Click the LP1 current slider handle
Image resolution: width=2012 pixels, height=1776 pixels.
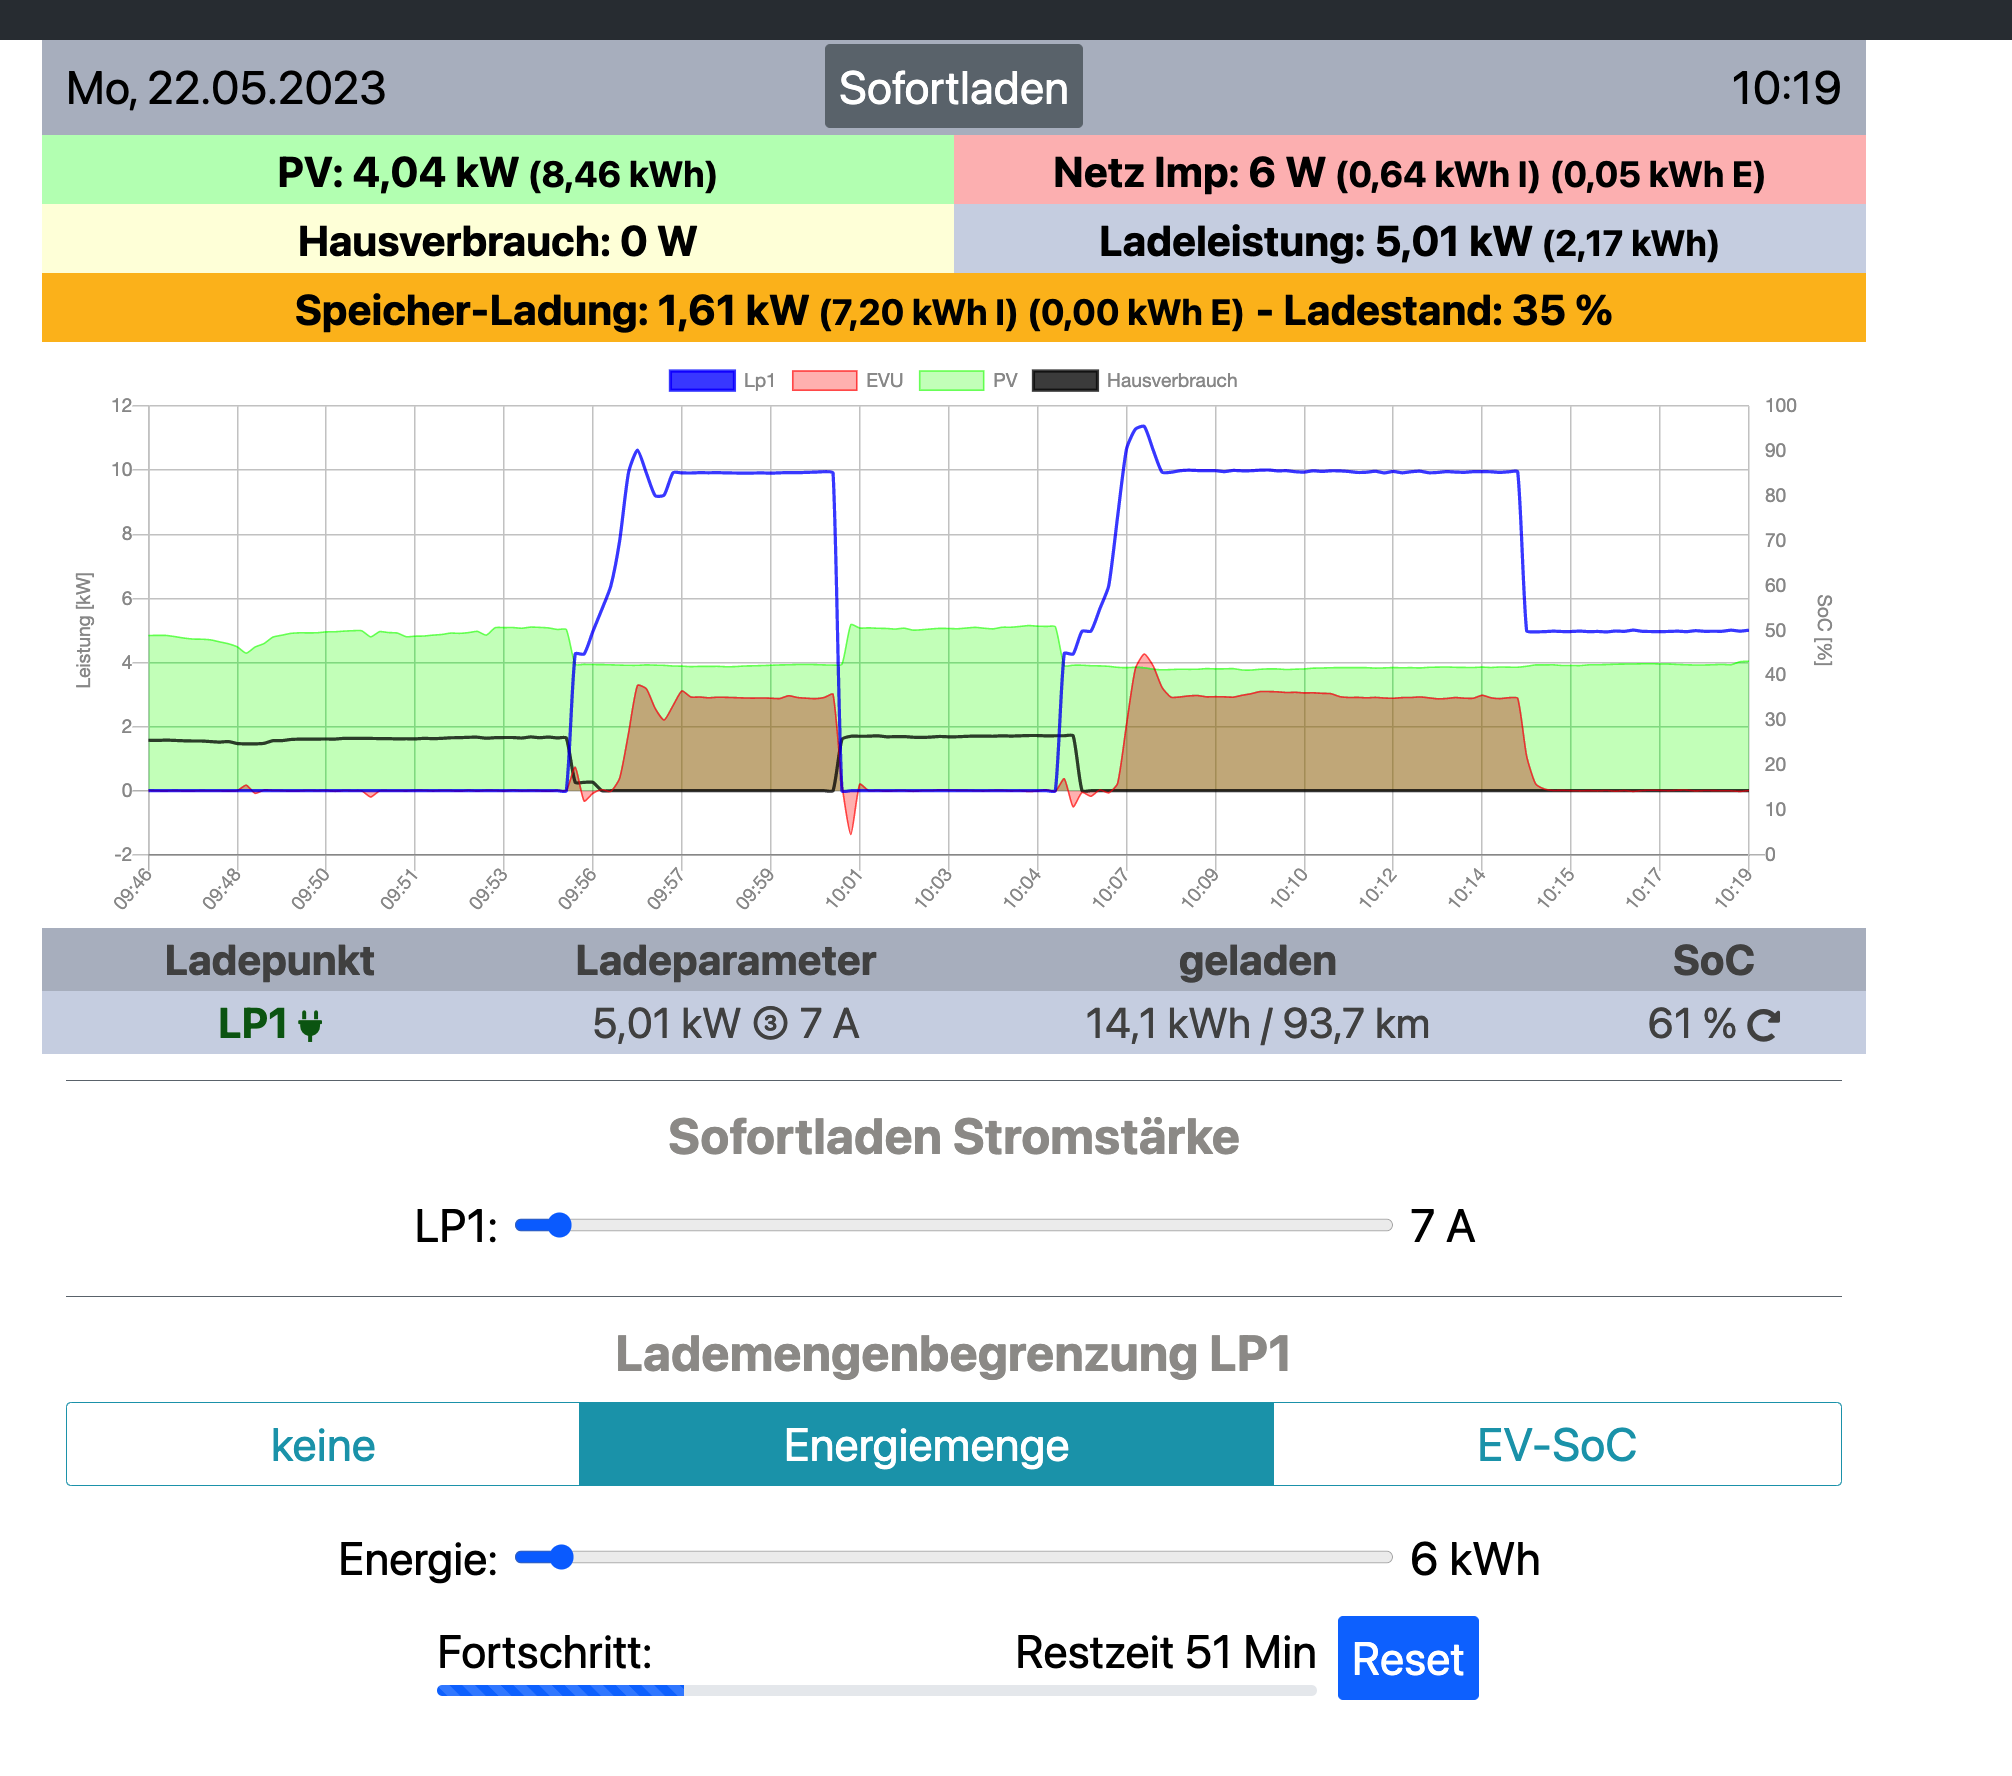pos(560,1225)
